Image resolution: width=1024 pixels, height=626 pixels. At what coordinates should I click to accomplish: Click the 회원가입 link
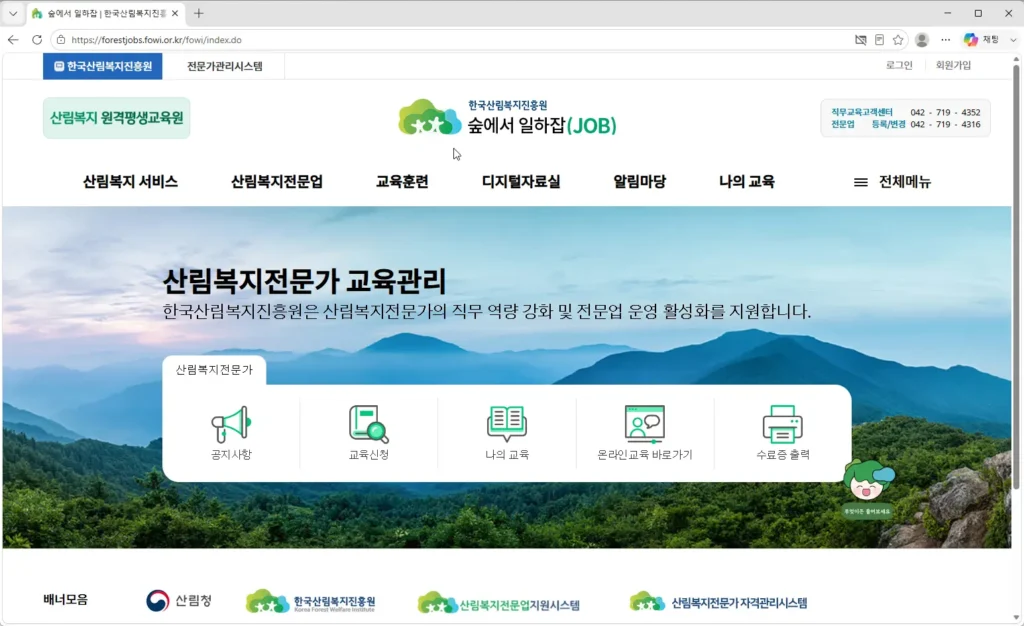tap(953, 65)
